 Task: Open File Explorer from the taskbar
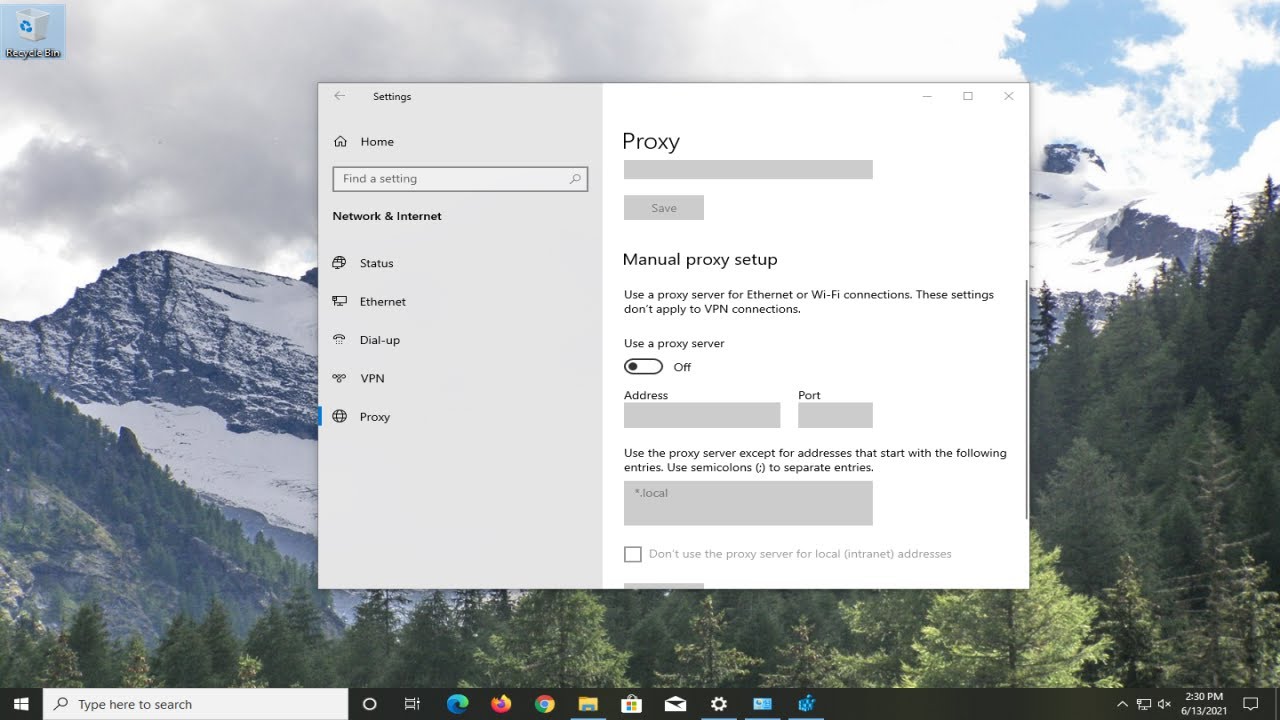pyautogui.click(x=588, y=704)
